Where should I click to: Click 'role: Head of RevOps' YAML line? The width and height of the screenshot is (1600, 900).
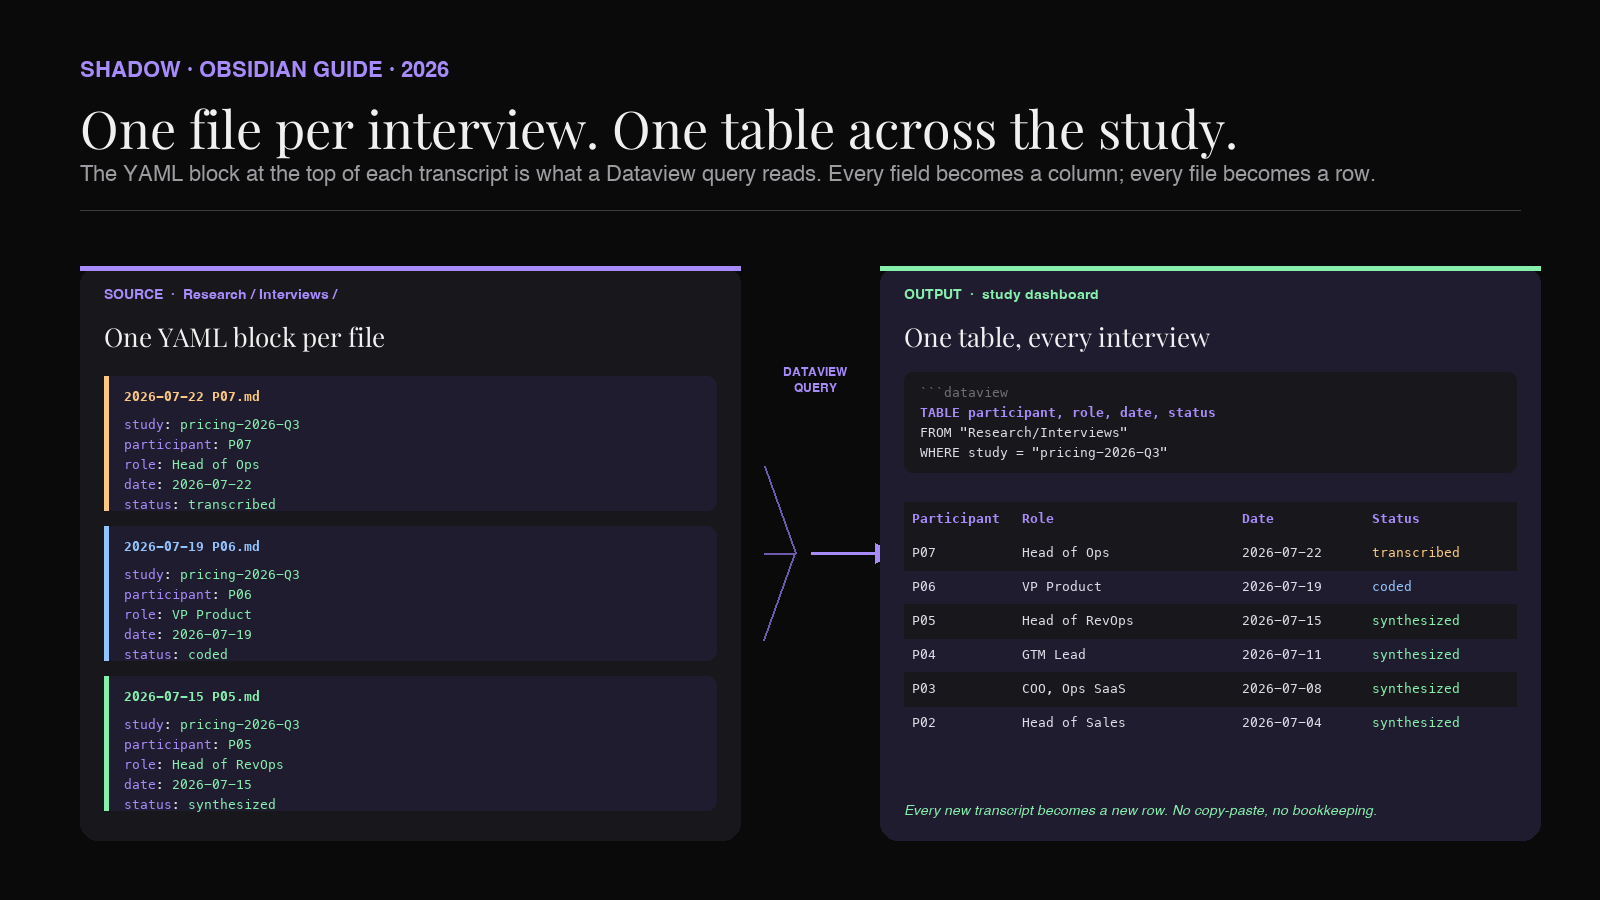coord(204,765)
